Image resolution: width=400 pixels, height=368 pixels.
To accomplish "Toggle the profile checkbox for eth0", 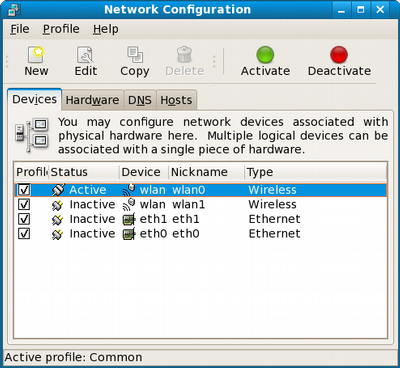I will 24,234.
